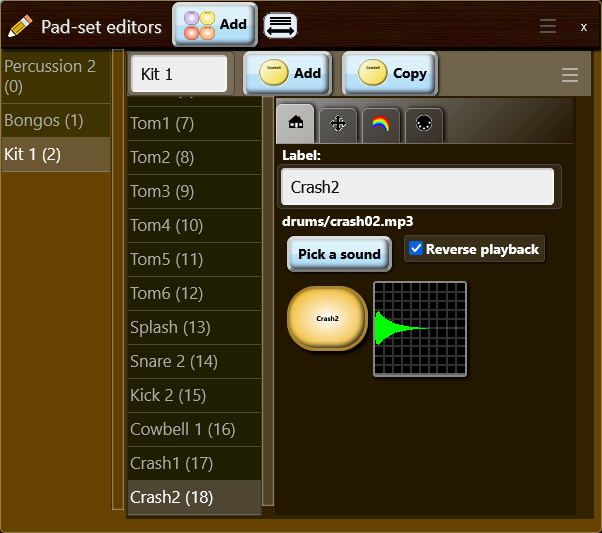Click the pencil icon in title bar

[x=19, y=26]
